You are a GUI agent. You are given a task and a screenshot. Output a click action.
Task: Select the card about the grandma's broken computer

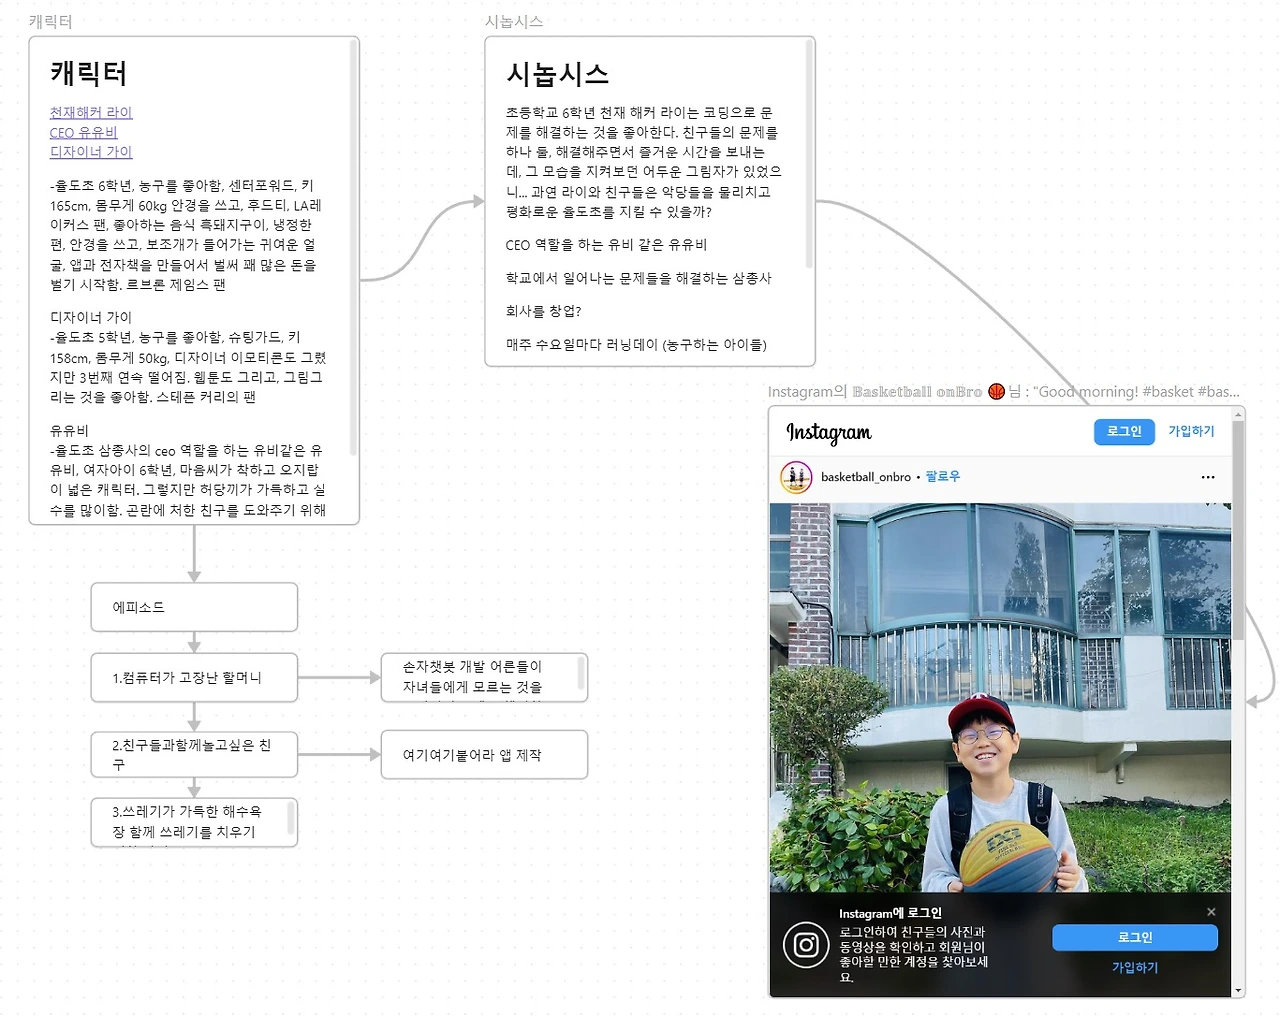pyautogui.click(x=193, y=677)
